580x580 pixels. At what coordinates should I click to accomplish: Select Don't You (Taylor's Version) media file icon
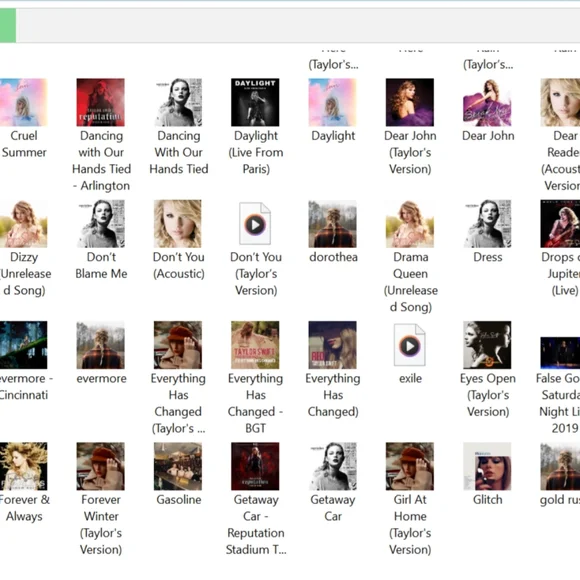(x=255, y=223)
